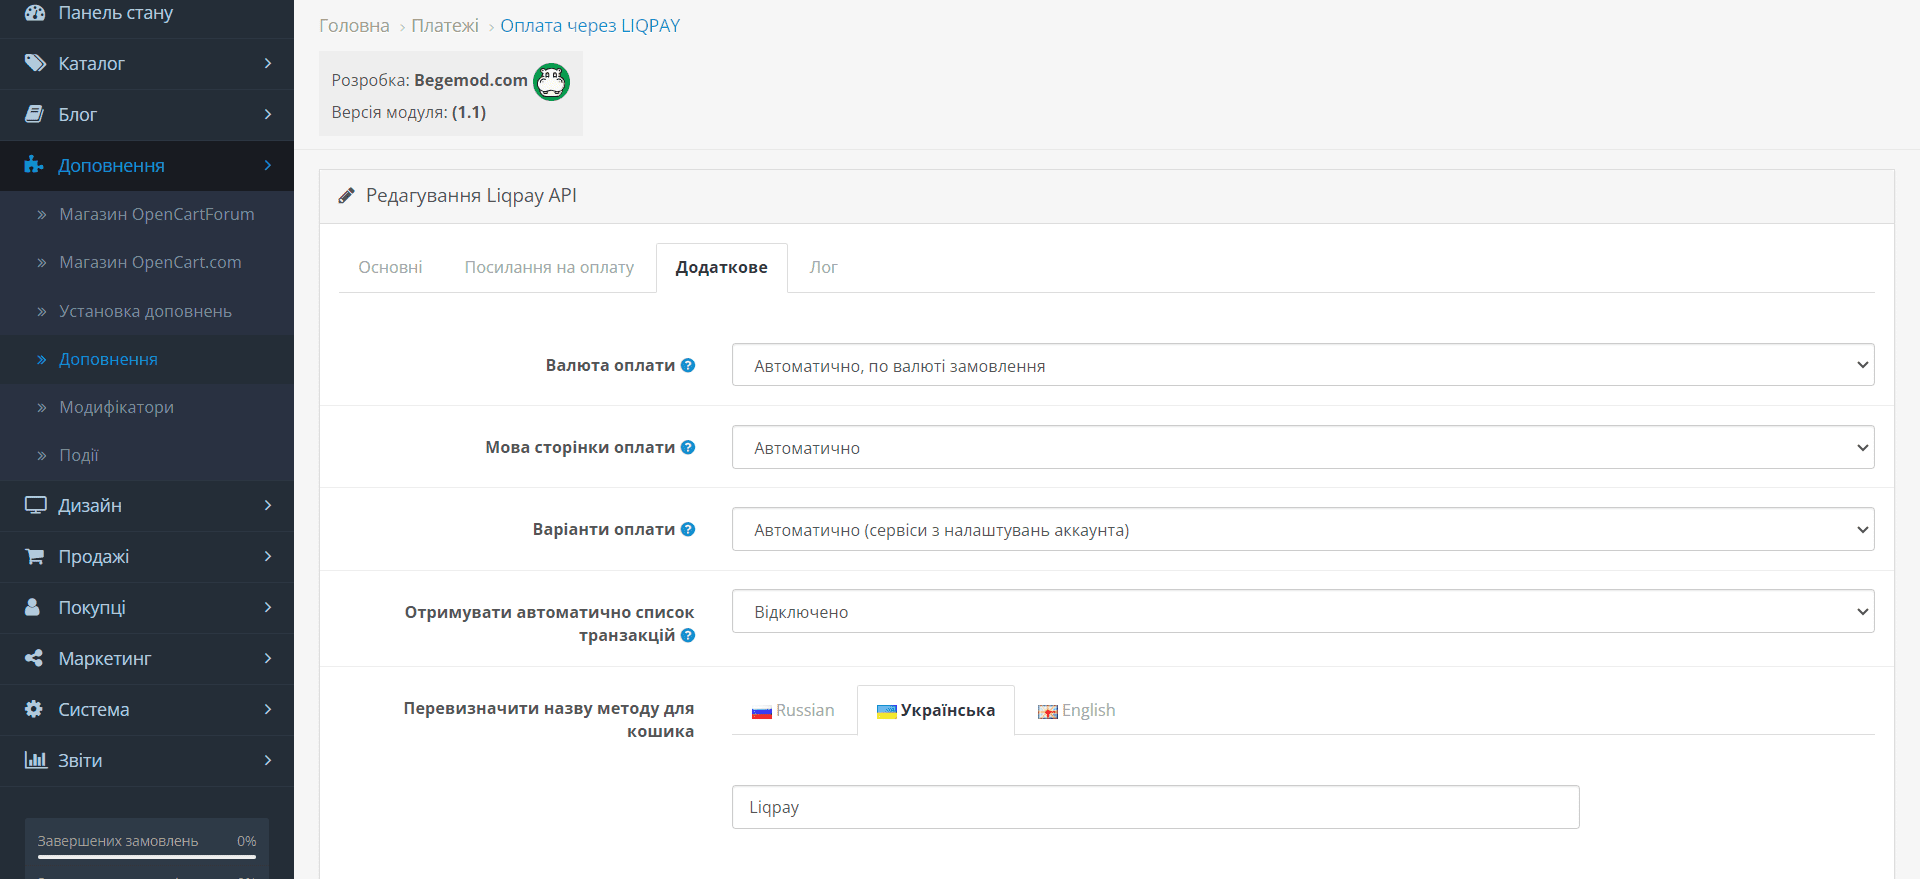Open the автоматично список транзакцій dropdown
The image size is (1920, 879).
pyautogui.click(x=1303, y=611)
